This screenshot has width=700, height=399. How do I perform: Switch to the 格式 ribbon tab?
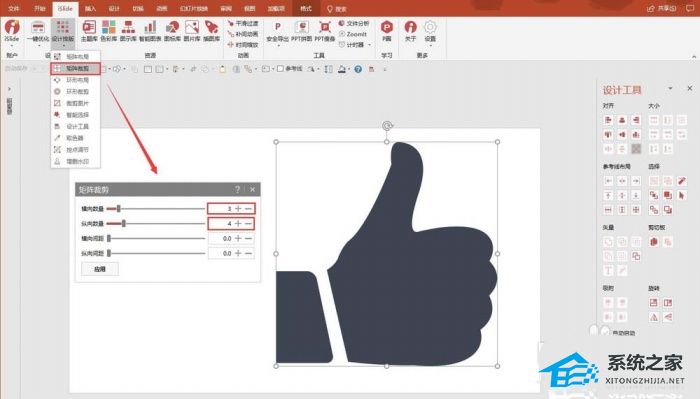click(306, 8)
